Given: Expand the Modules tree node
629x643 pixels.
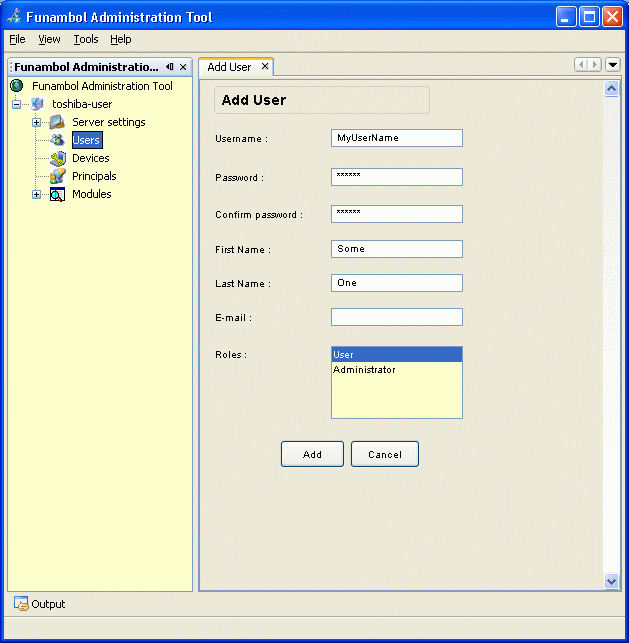Looking at the screenshot, I should (x=36, y=194).
